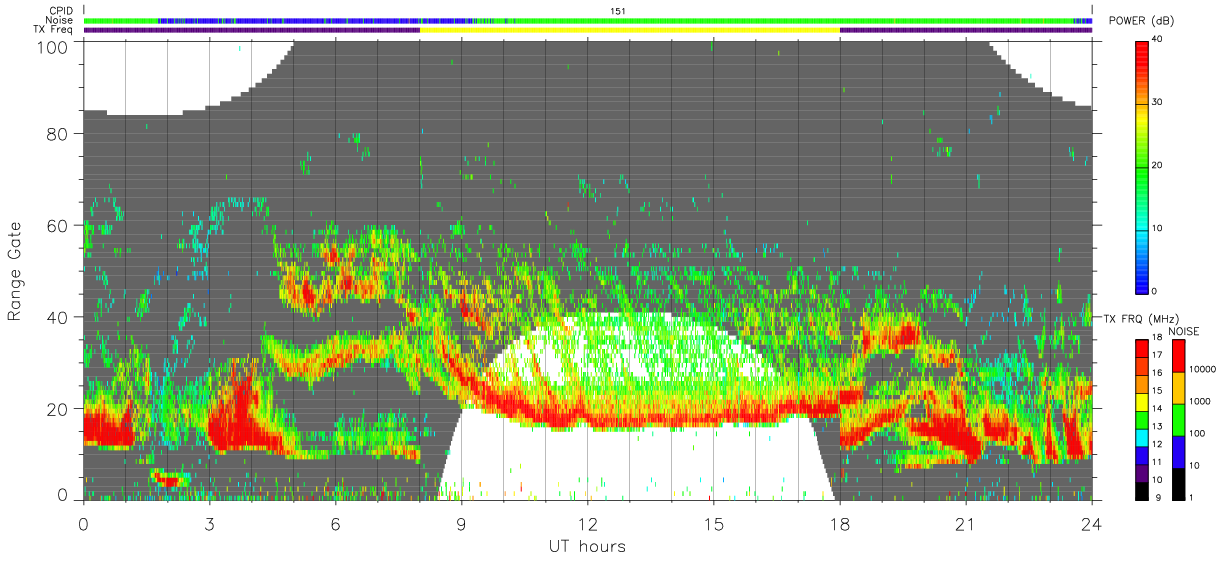
Task: Click the green band of power colorbar
Action: point(1142,170)
